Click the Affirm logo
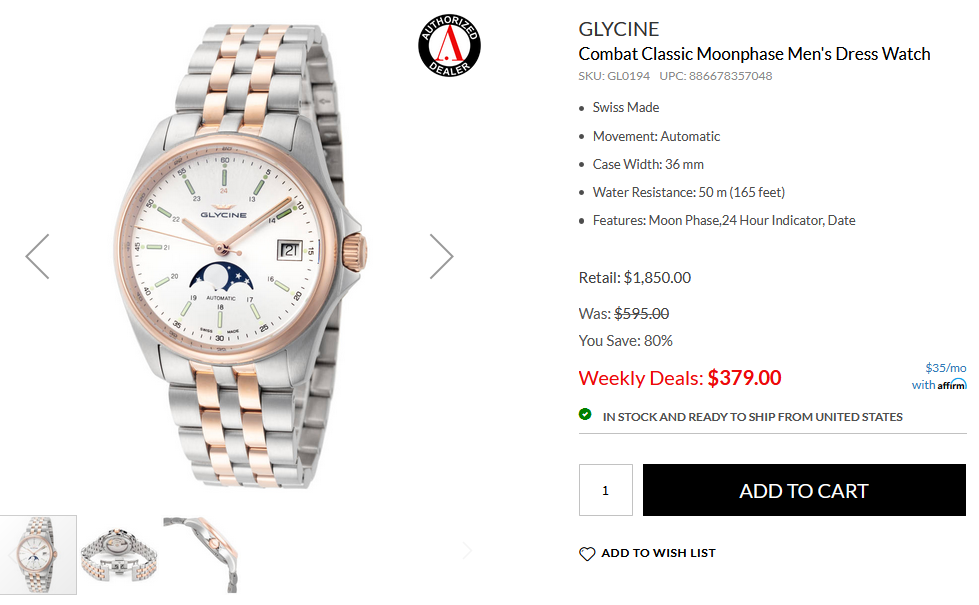Viewport: 979px width, 605px height. click(x=952, y=385)
